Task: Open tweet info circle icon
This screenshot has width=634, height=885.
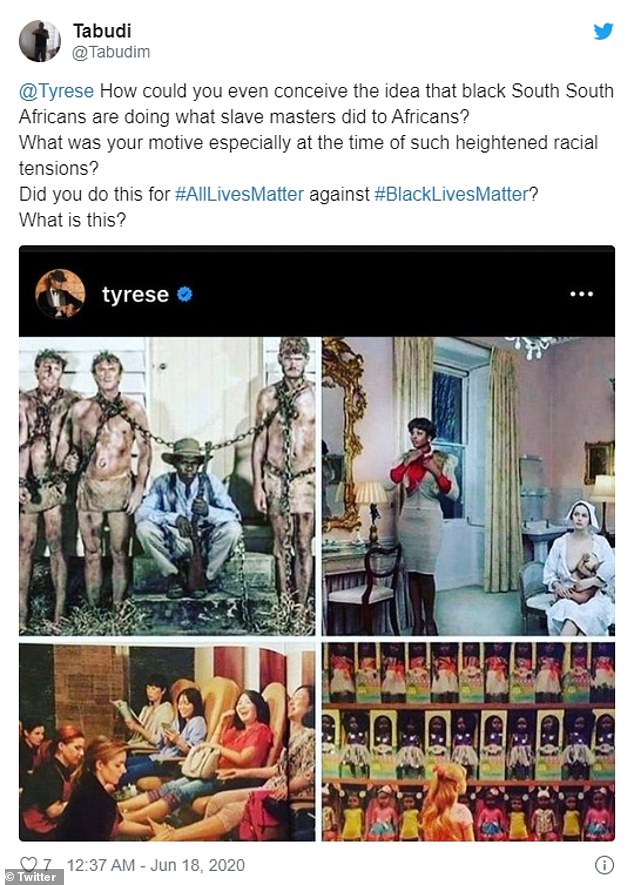Action: pyautogui.click(x=604, y=865)
